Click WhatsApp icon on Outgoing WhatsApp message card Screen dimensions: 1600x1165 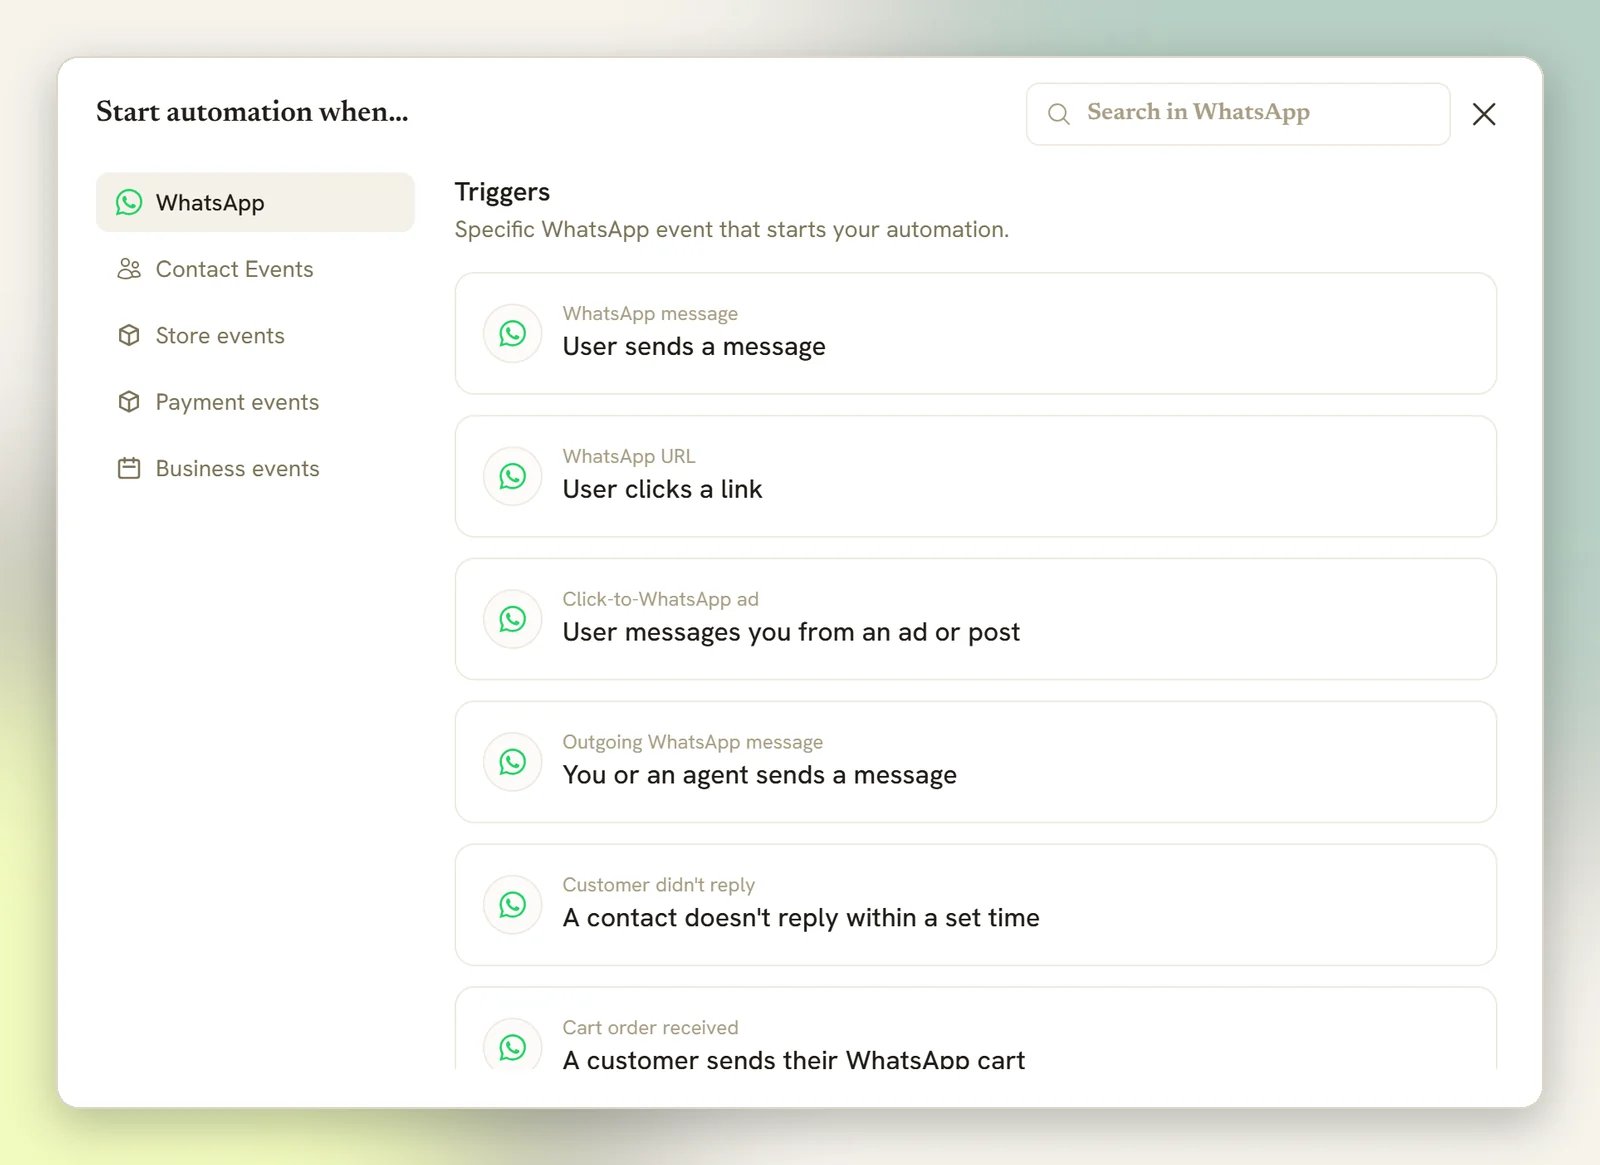pos(513,762)
